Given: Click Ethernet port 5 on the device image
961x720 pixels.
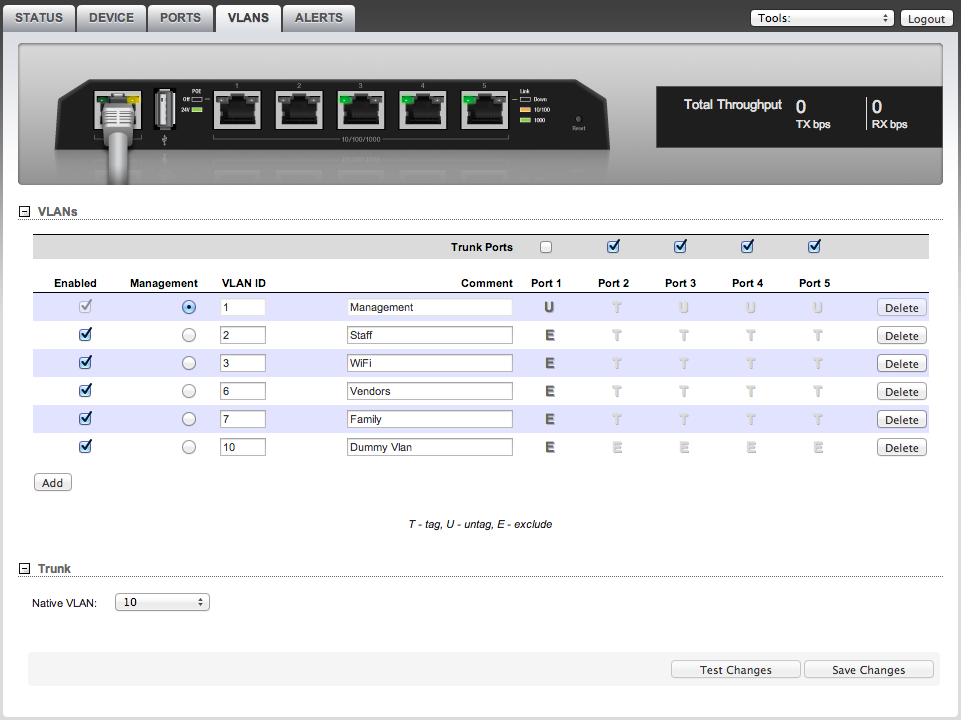Looking at the screenshot, I should click(x=486, y=108).
